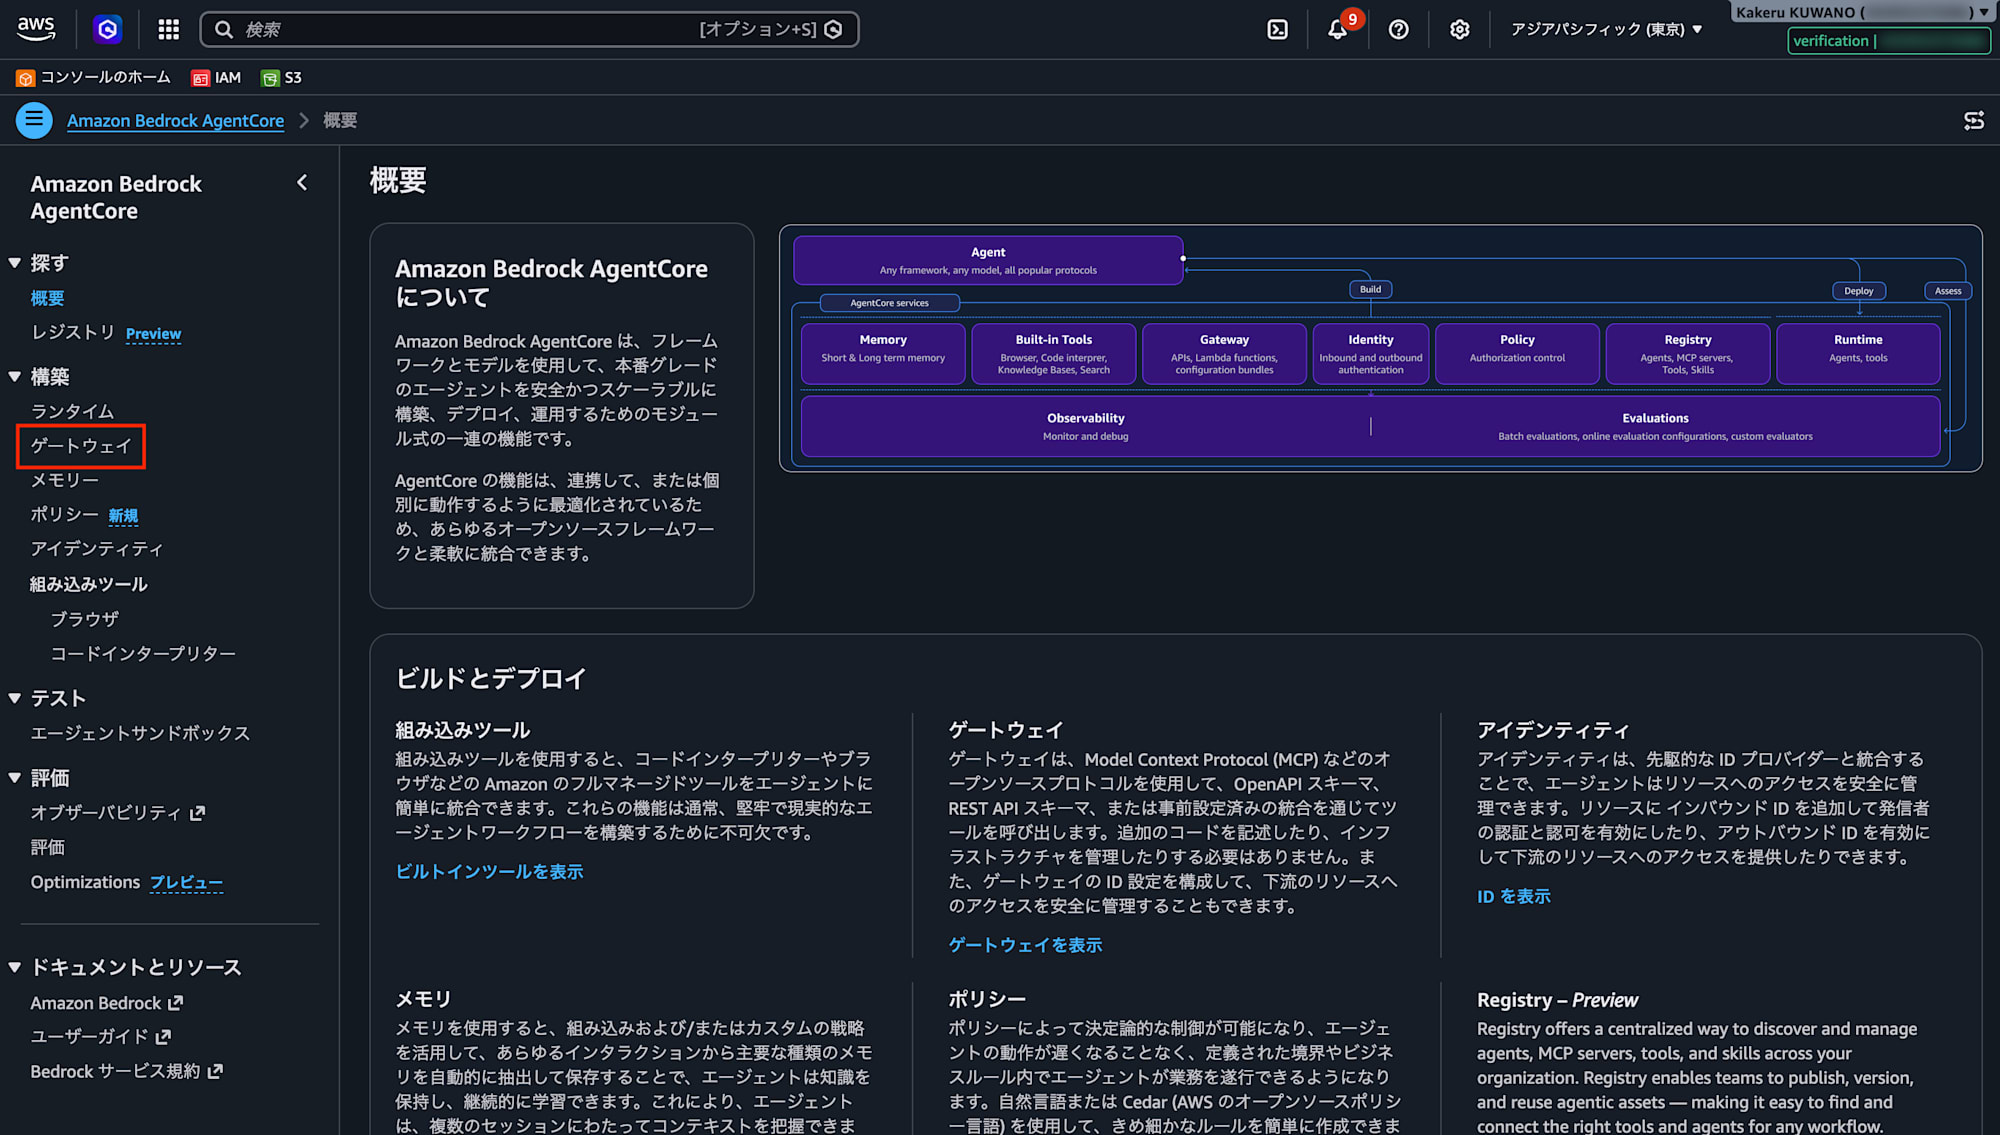
Task: Collapse the ドキュメントとリソース section
Action: coord(15,967)
